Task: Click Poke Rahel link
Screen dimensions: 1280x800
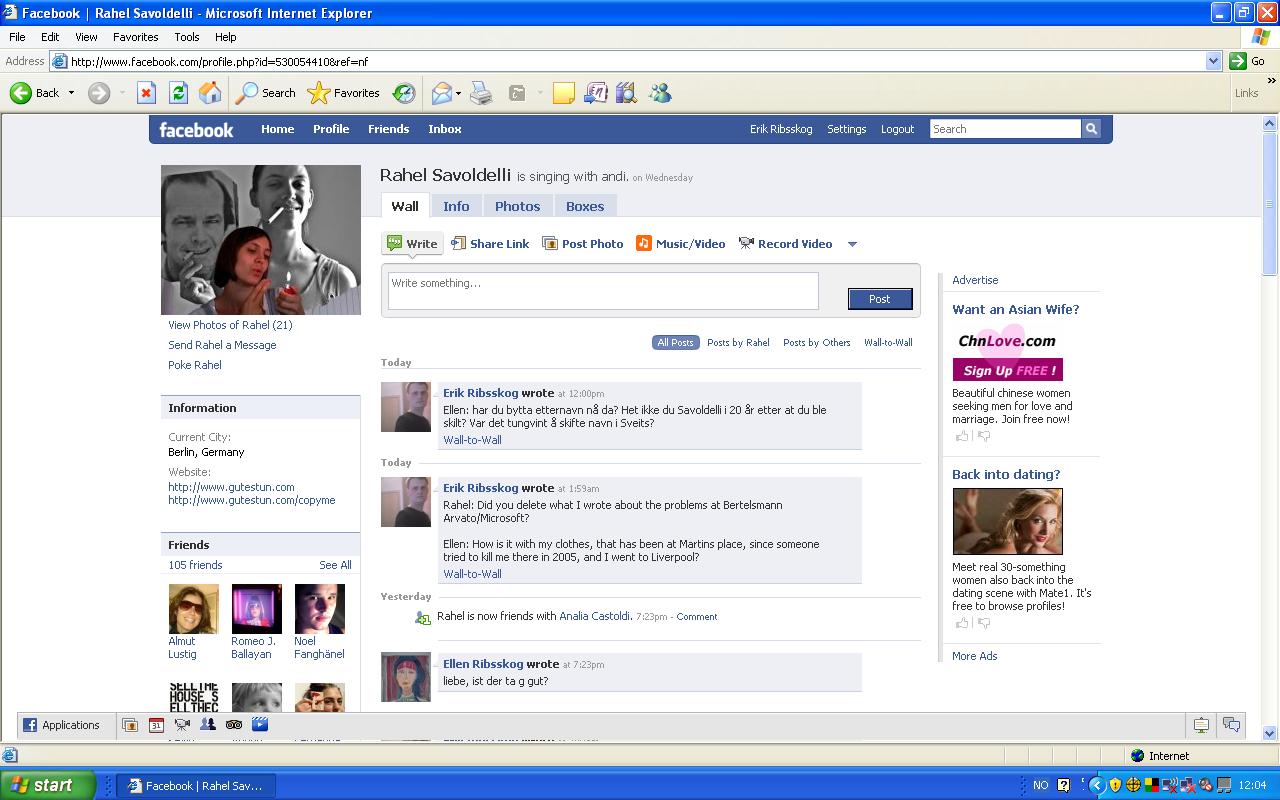Action: 195,365
